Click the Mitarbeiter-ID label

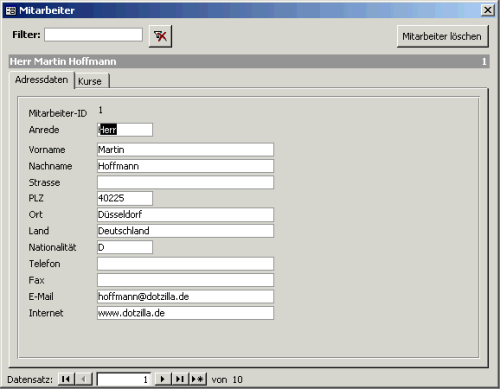(58, 113)
